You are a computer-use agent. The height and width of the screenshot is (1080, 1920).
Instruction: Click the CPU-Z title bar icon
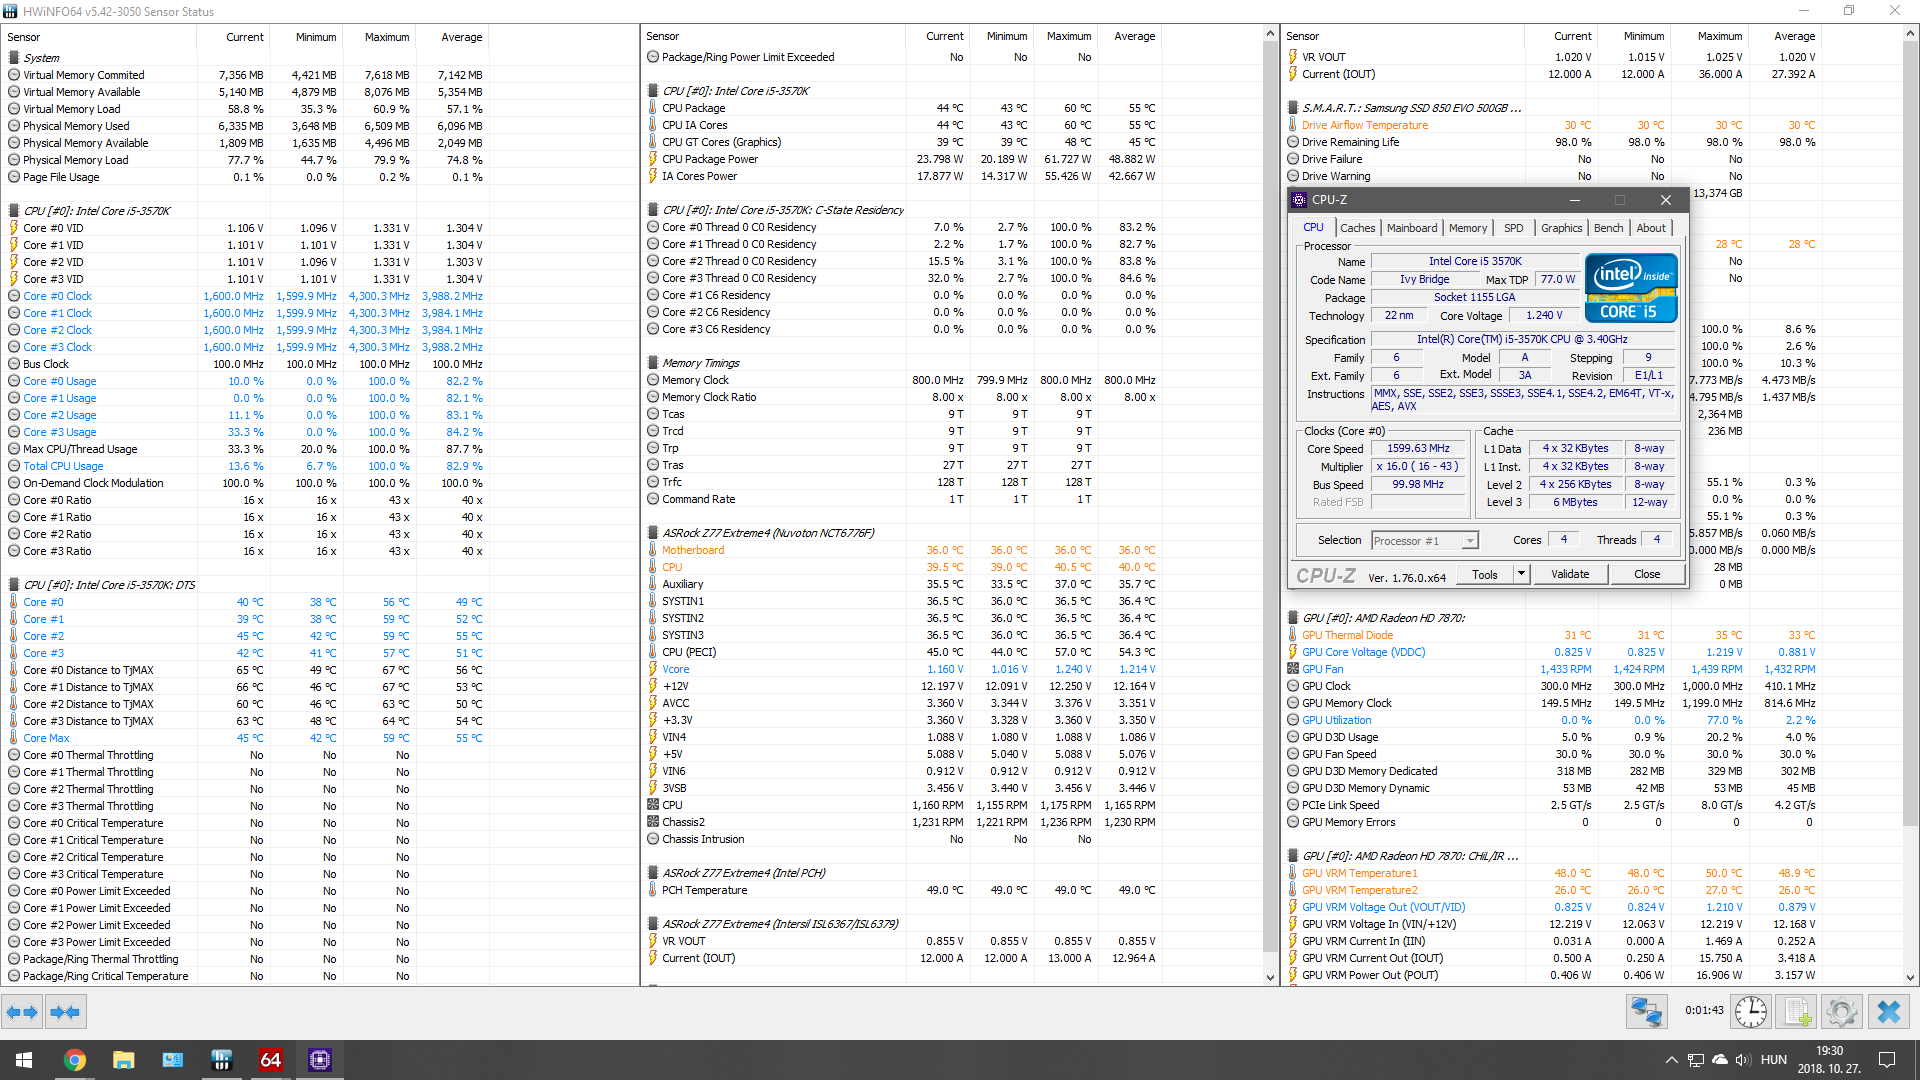click(x=1299, y=200)
